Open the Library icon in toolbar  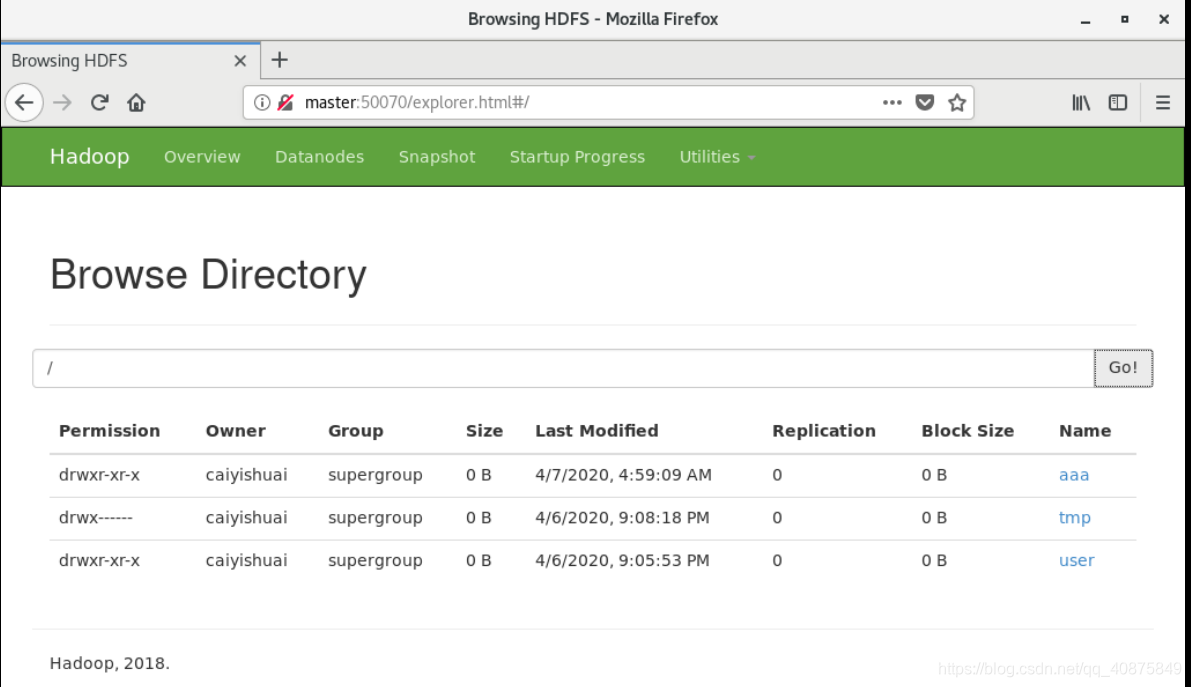(1081, 103)
